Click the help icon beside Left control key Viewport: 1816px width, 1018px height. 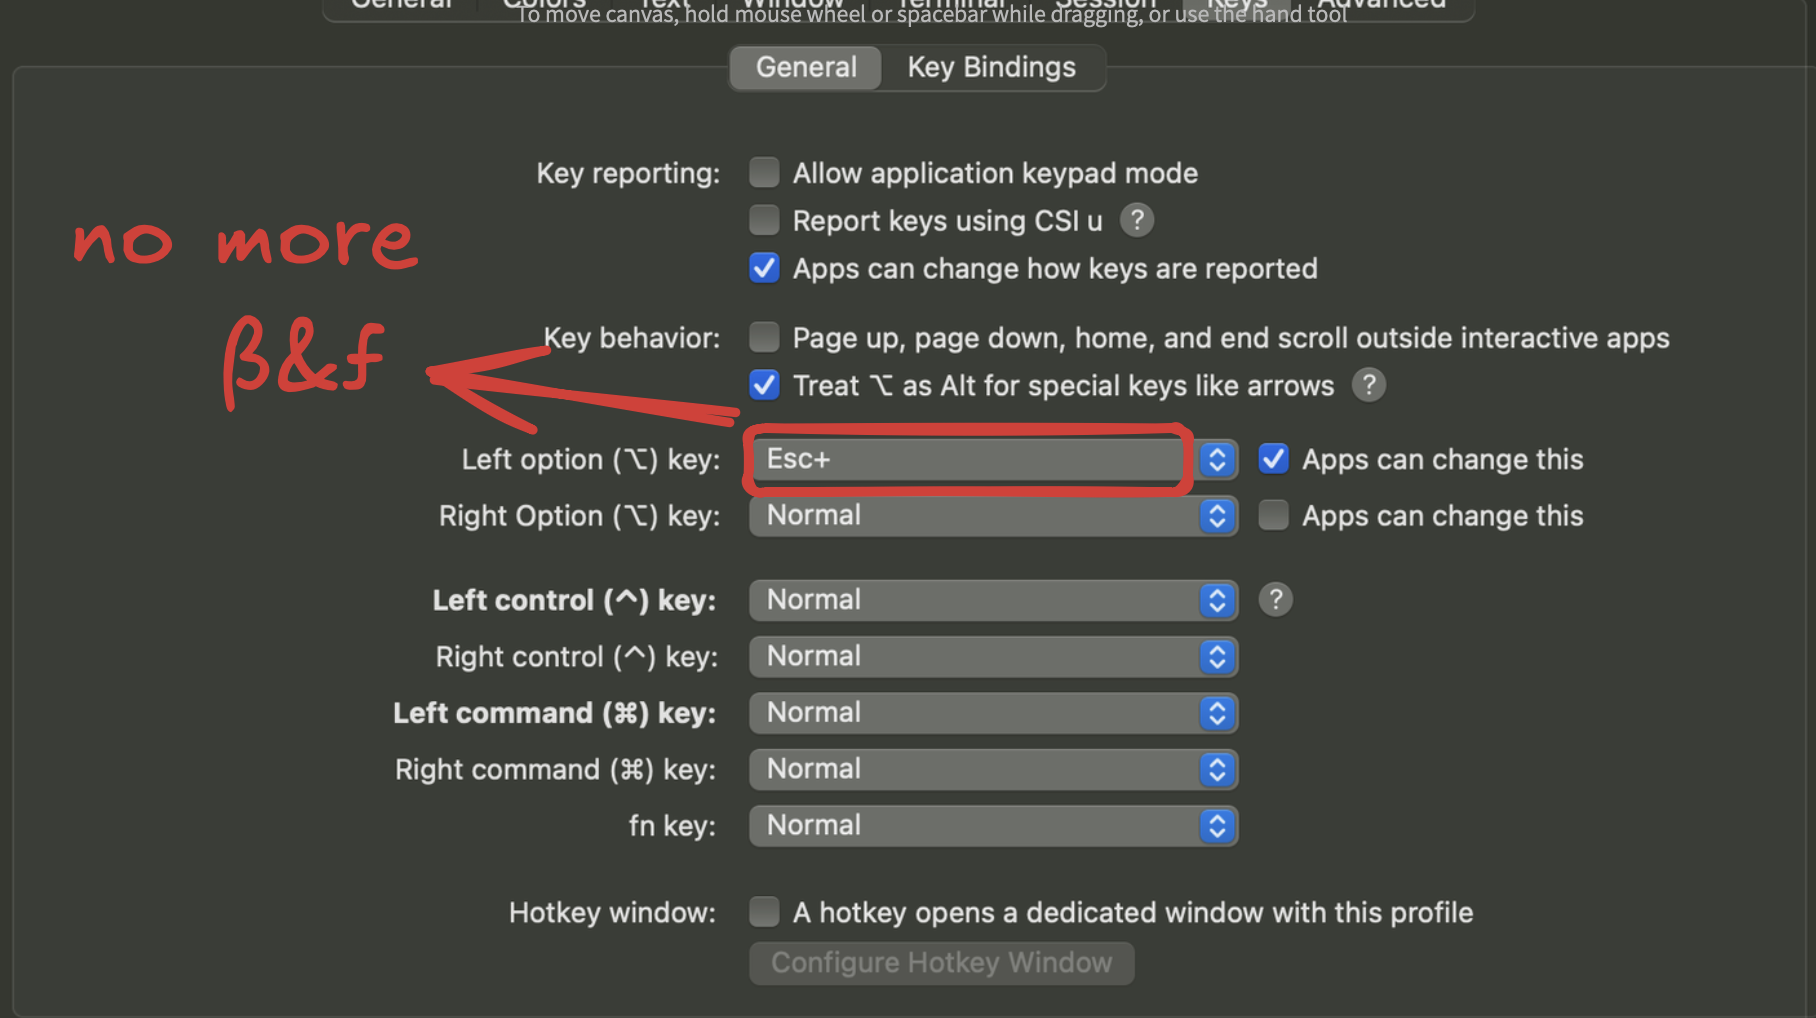(1275, 600)
